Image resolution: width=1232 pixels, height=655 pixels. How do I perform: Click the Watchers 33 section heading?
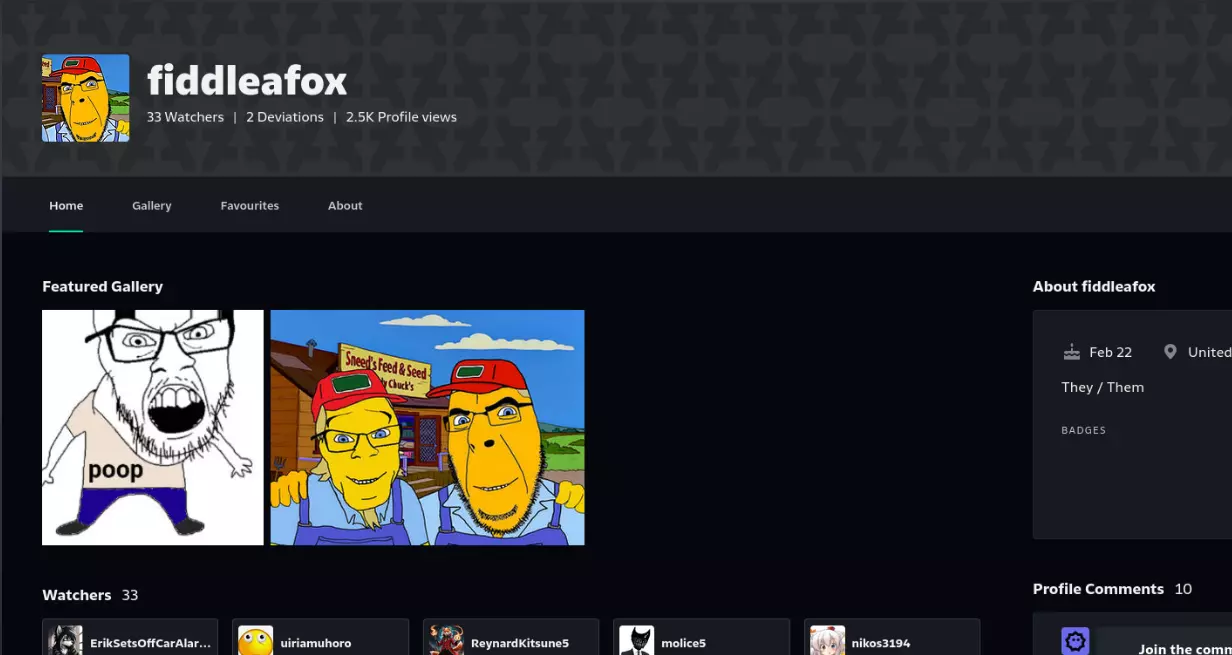click(90, 595)
